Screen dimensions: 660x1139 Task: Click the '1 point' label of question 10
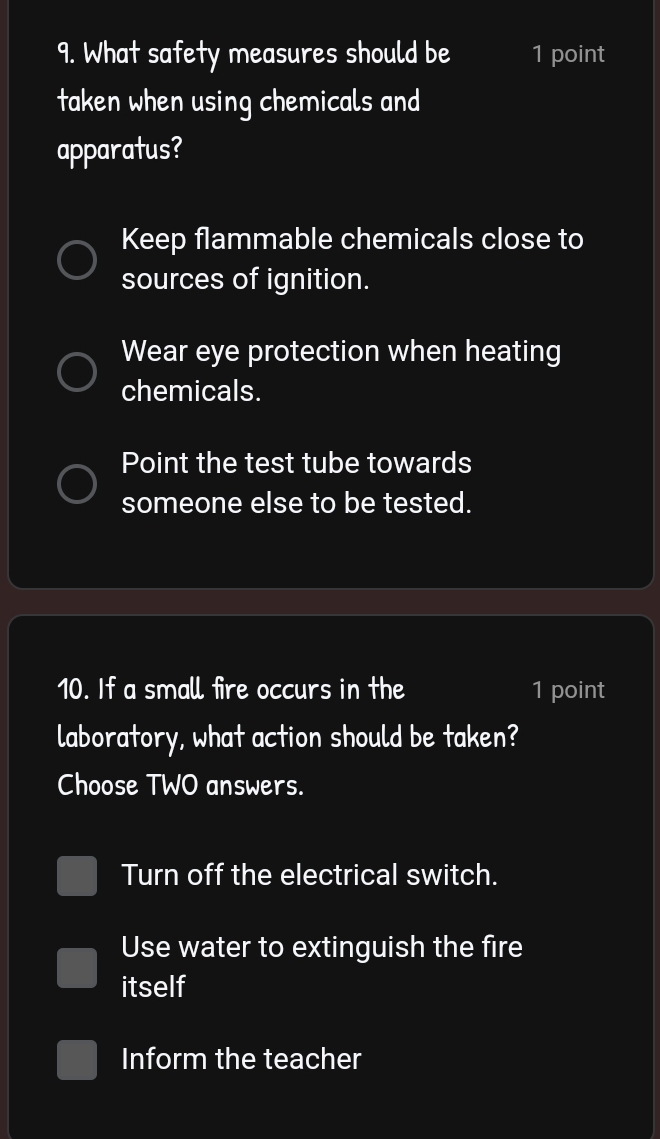coord(568,691)
